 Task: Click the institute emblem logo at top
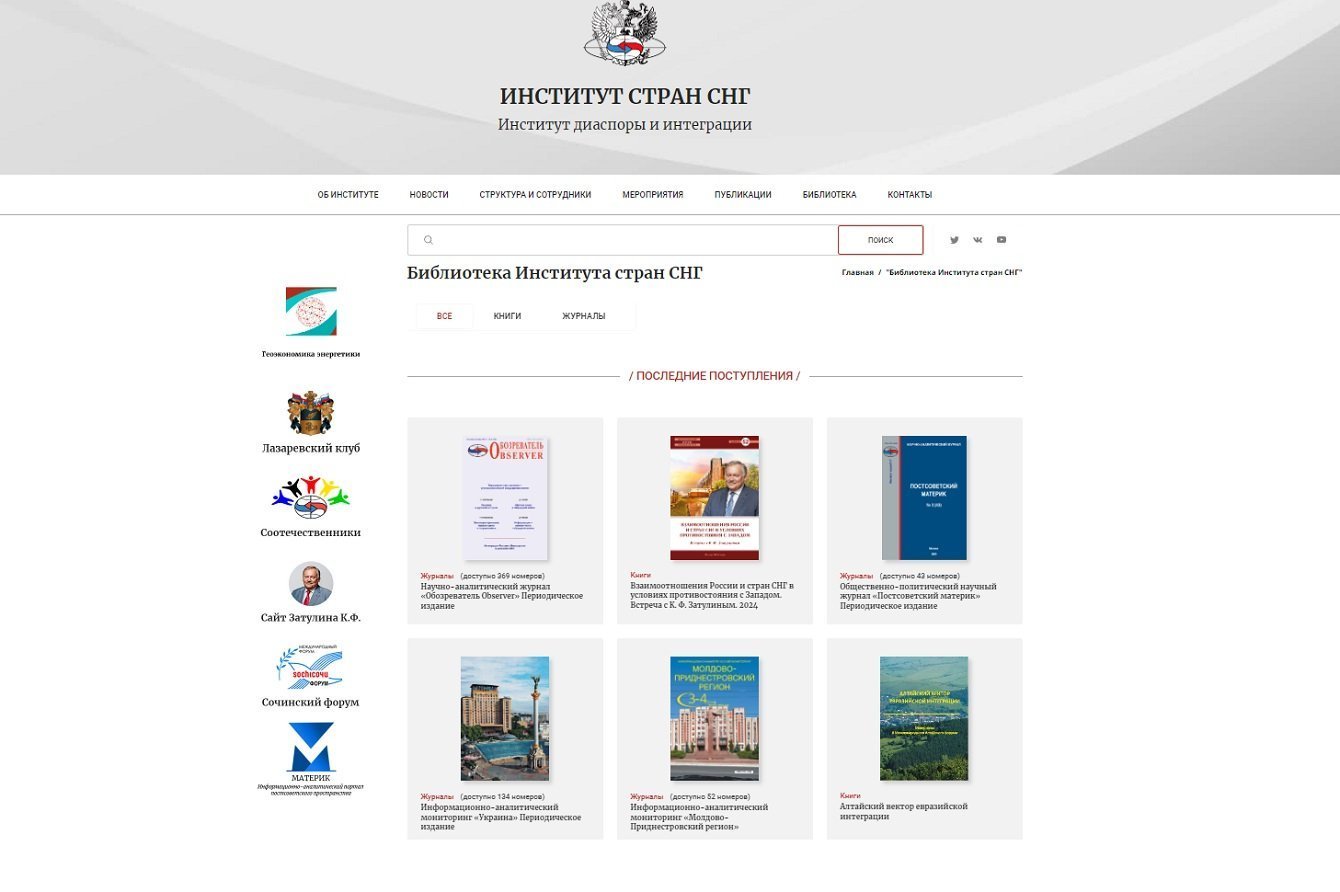click(625, 33)
